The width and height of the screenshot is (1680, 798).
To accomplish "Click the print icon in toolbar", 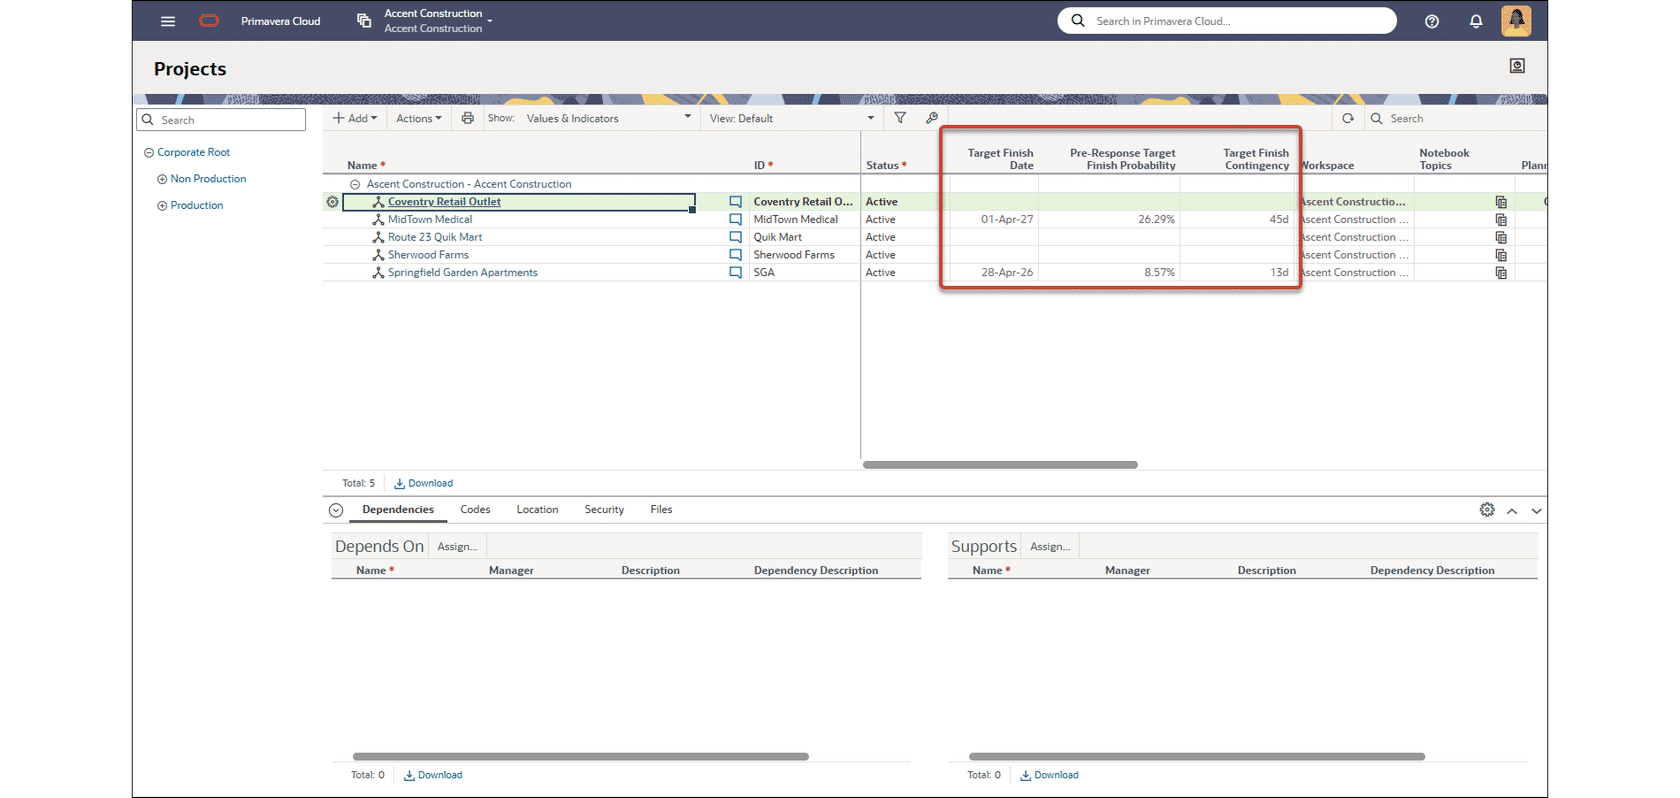I will coord(467,118).
